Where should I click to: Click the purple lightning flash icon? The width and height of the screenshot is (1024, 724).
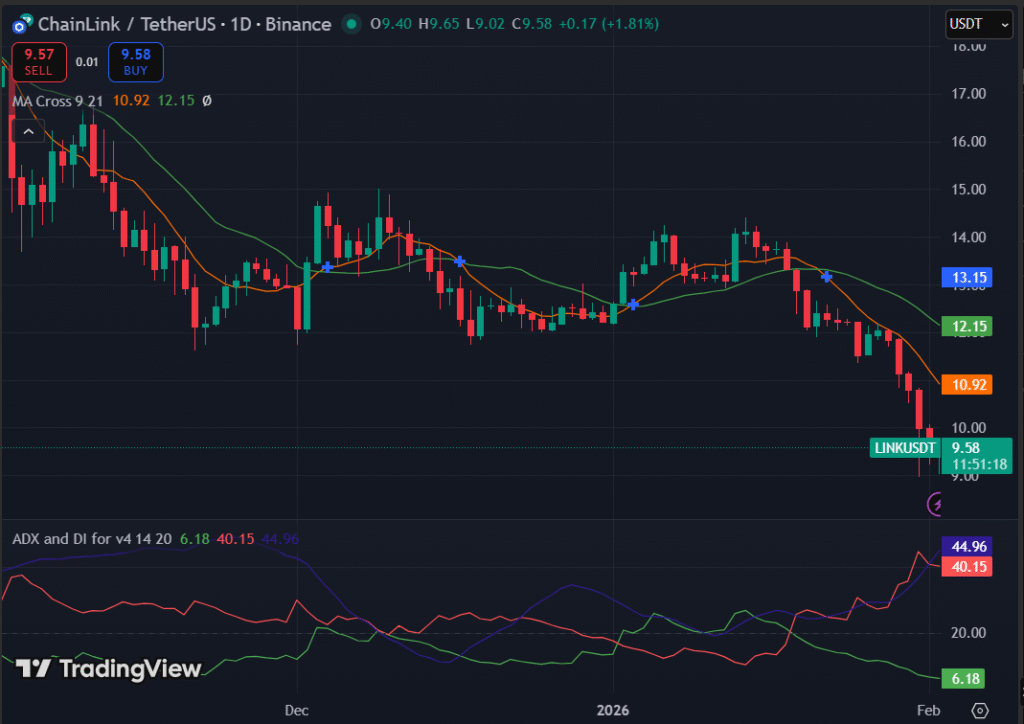936,504
